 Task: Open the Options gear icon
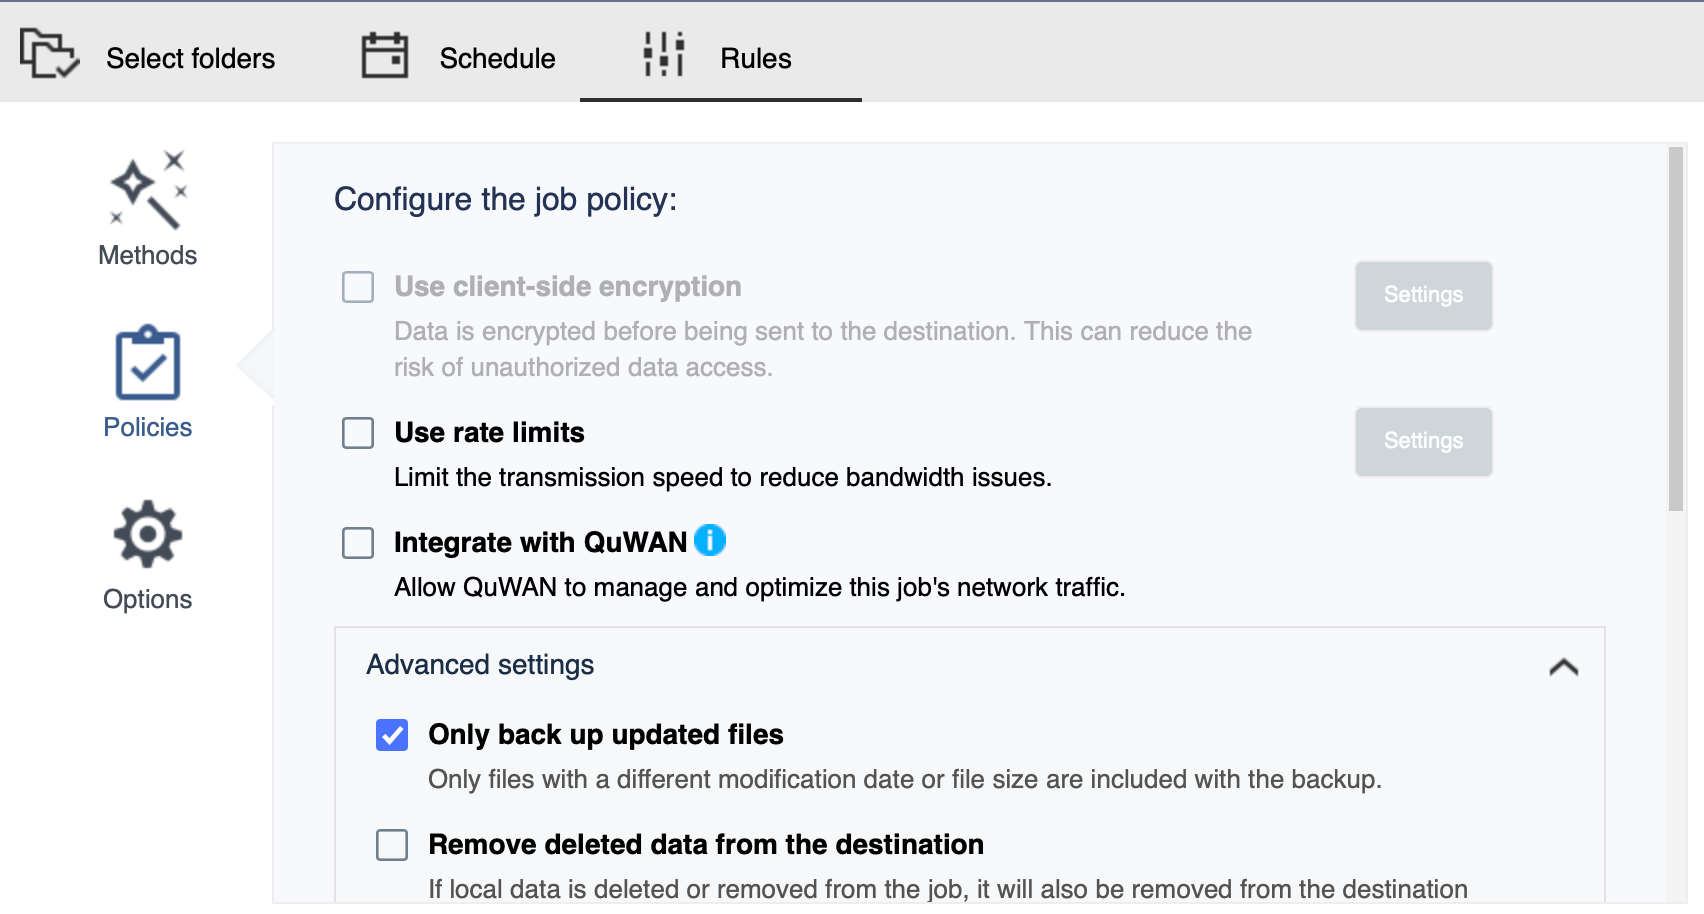(x=148, y=534)
